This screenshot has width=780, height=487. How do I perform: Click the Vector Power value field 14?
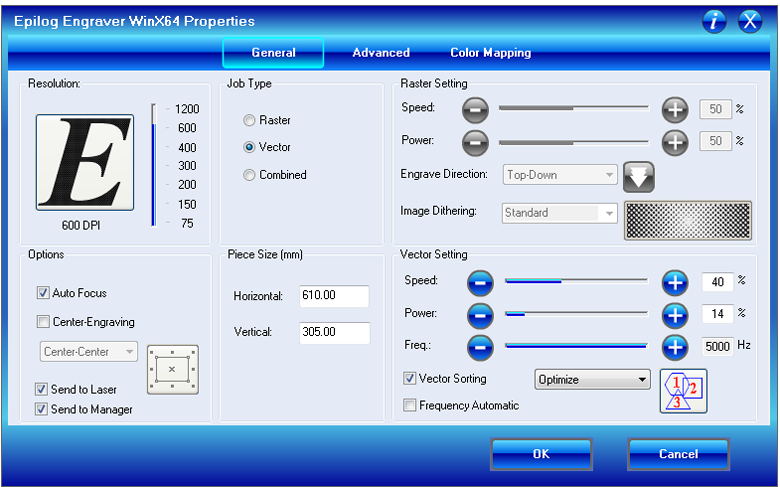[717, 314]
